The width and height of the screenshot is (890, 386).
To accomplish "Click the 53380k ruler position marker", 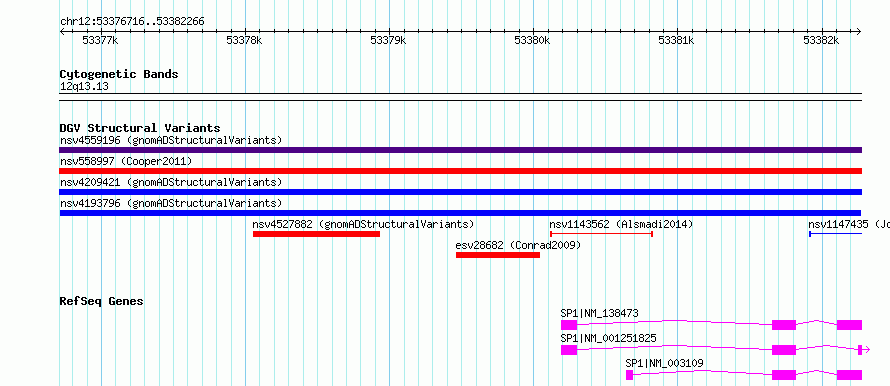I will tap(533, 40).
